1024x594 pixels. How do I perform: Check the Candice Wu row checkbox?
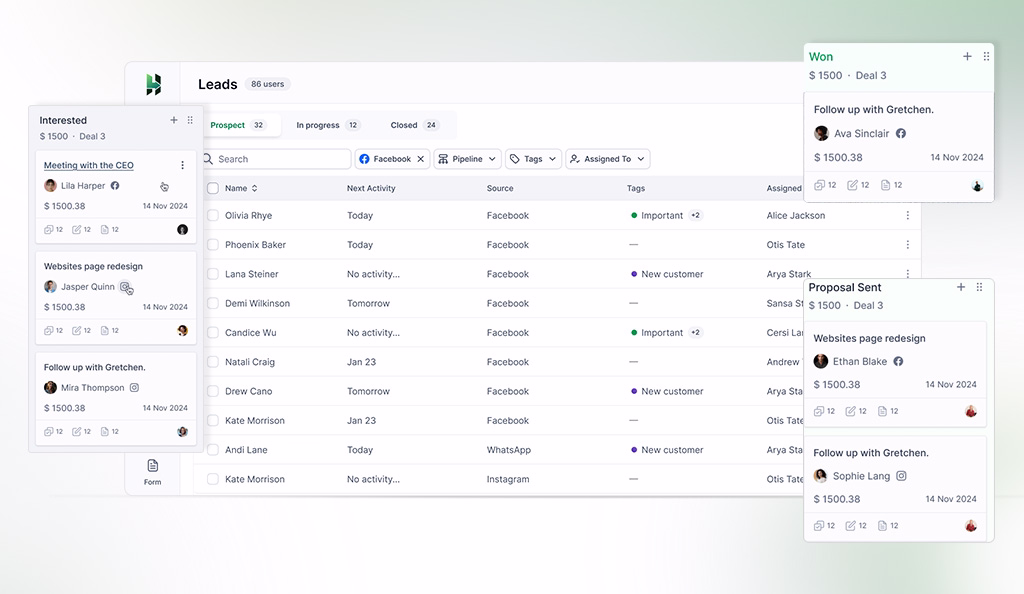213,332
